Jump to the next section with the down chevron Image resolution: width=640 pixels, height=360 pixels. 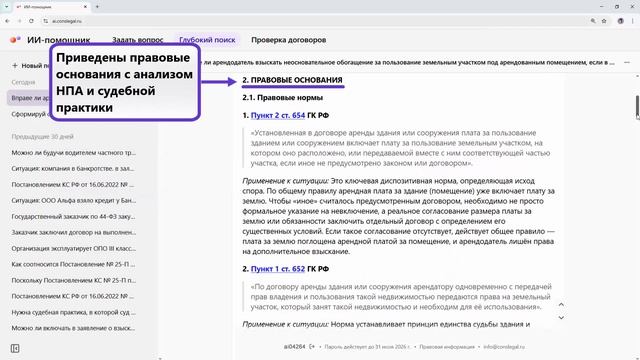pos(561,318)
